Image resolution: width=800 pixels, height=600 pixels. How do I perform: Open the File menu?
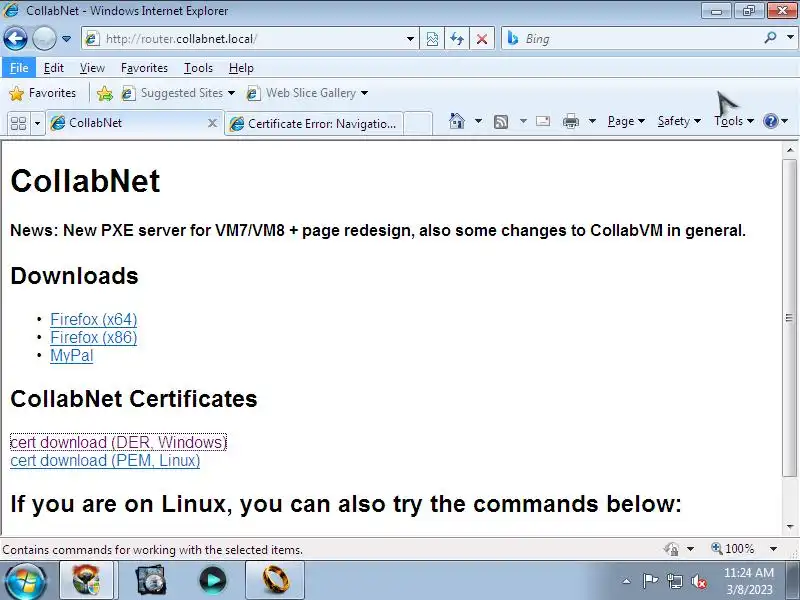pos(19,68)
